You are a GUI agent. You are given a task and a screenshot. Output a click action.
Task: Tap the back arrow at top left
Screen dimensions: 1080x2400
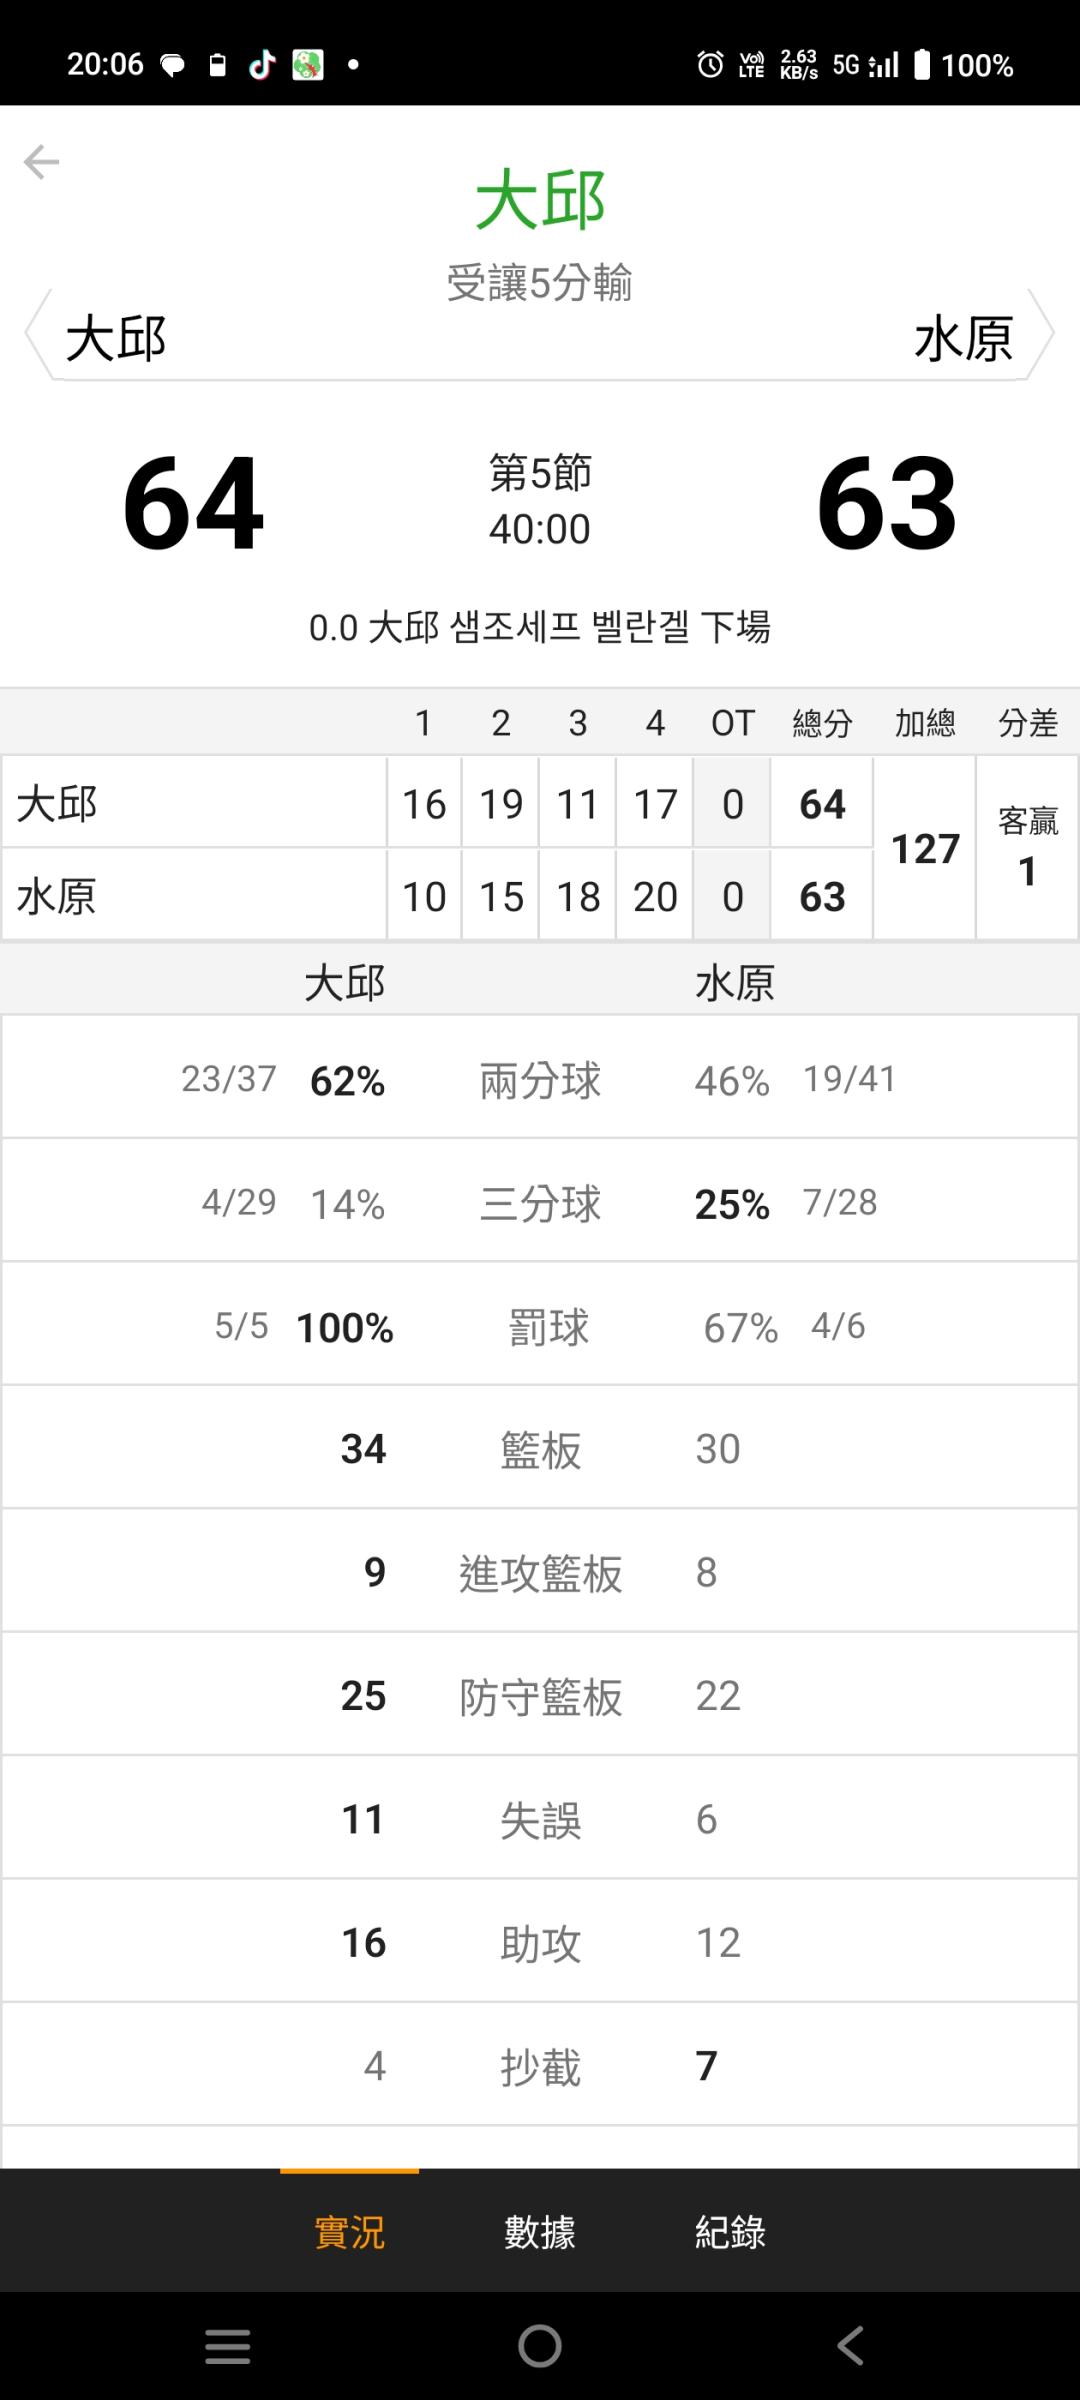click(41, 162)
